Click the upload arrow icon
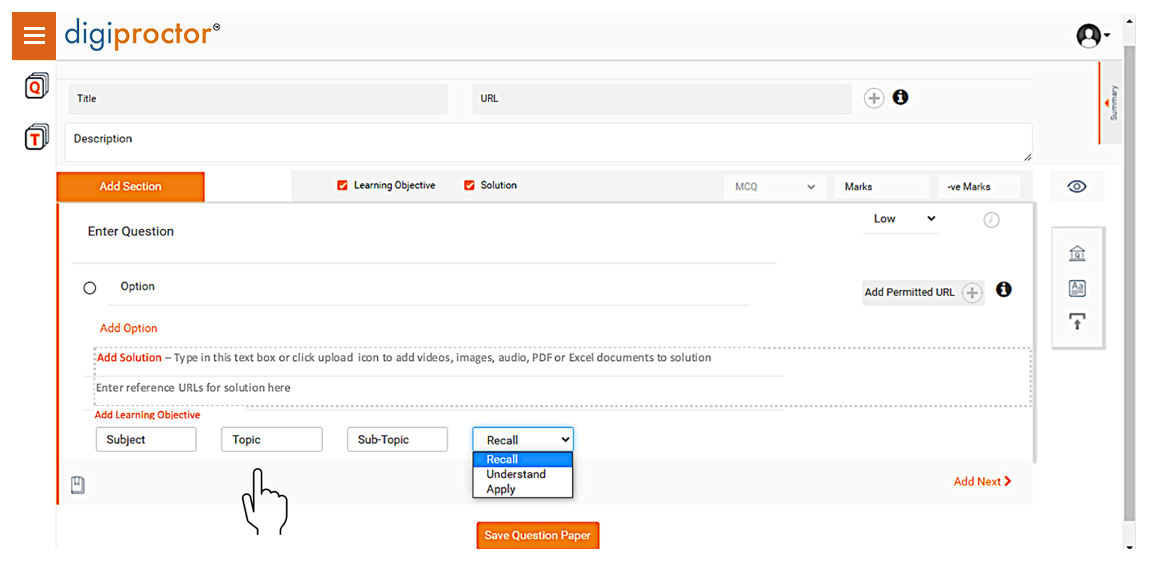The image size is (1151, 568). tap(1077, 321)
